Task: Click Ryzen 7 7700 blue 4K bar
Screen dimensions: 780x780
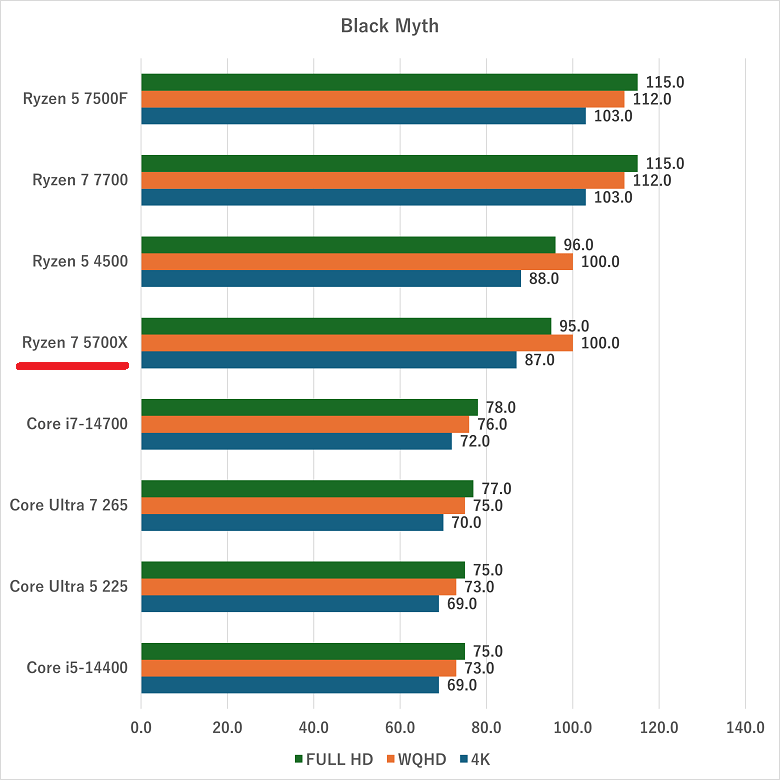Action: click(x=363, y=197)
